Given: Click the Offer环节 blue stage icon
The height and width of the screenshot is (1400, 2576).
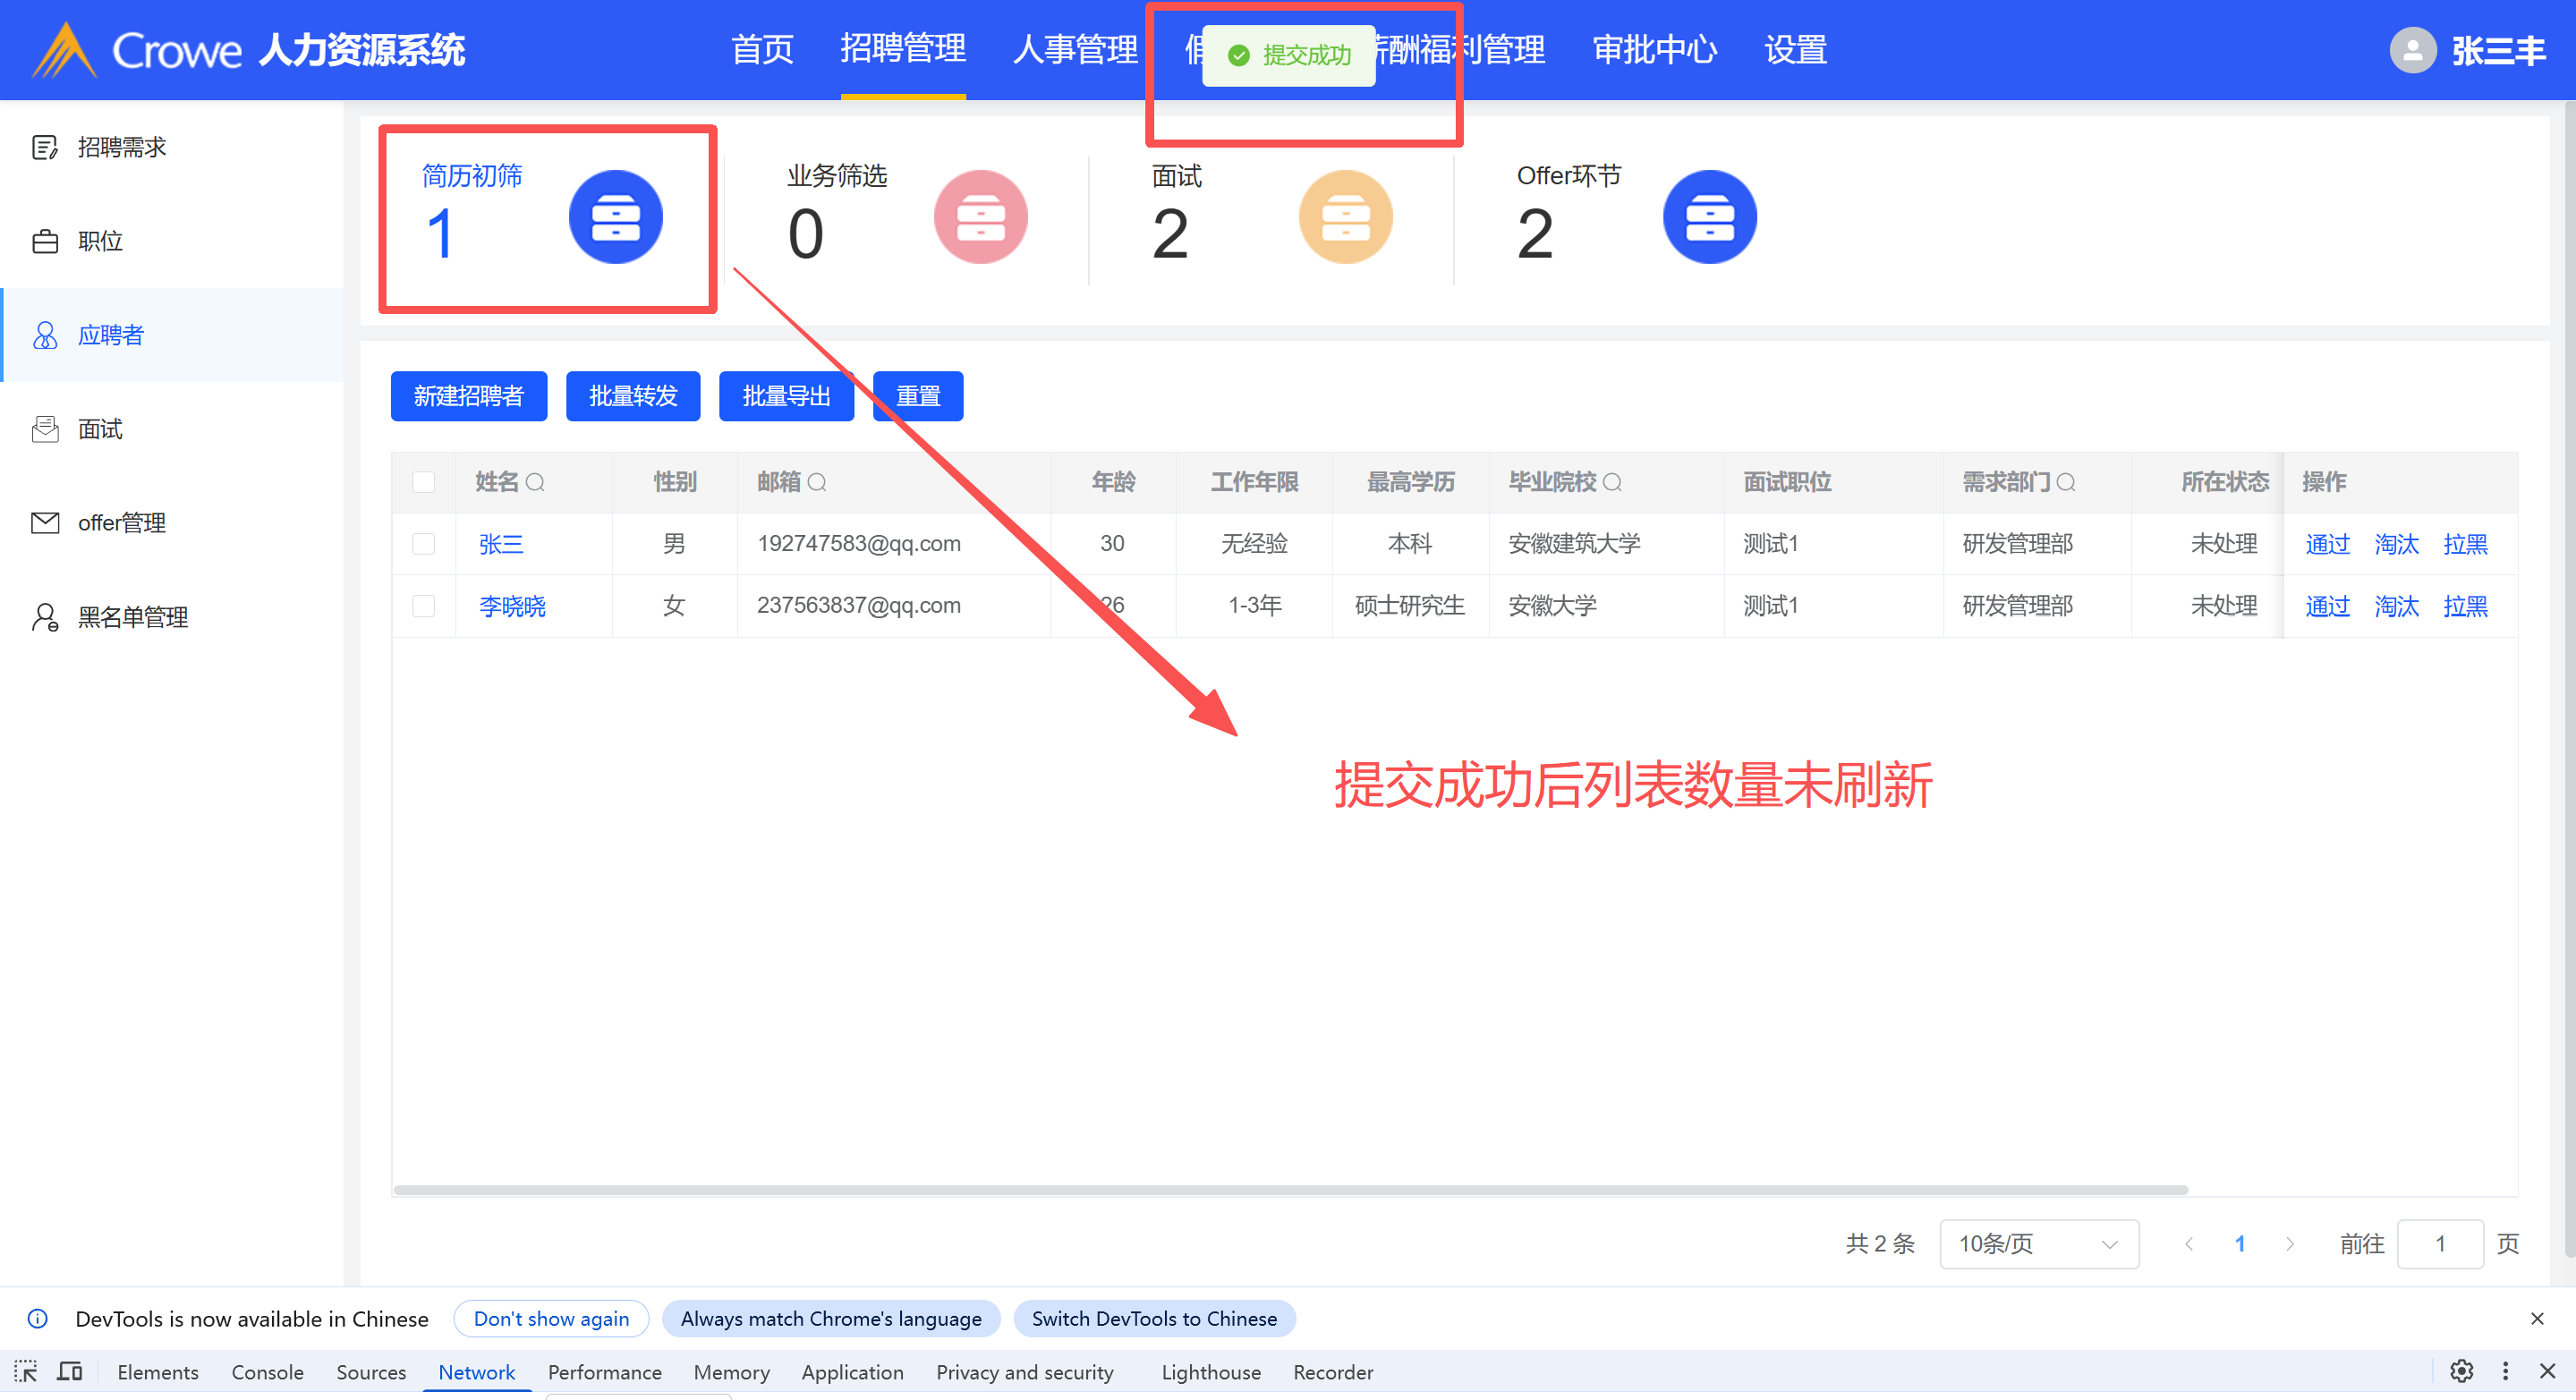Looking at the screenshot, I should tap(1709, 217).
